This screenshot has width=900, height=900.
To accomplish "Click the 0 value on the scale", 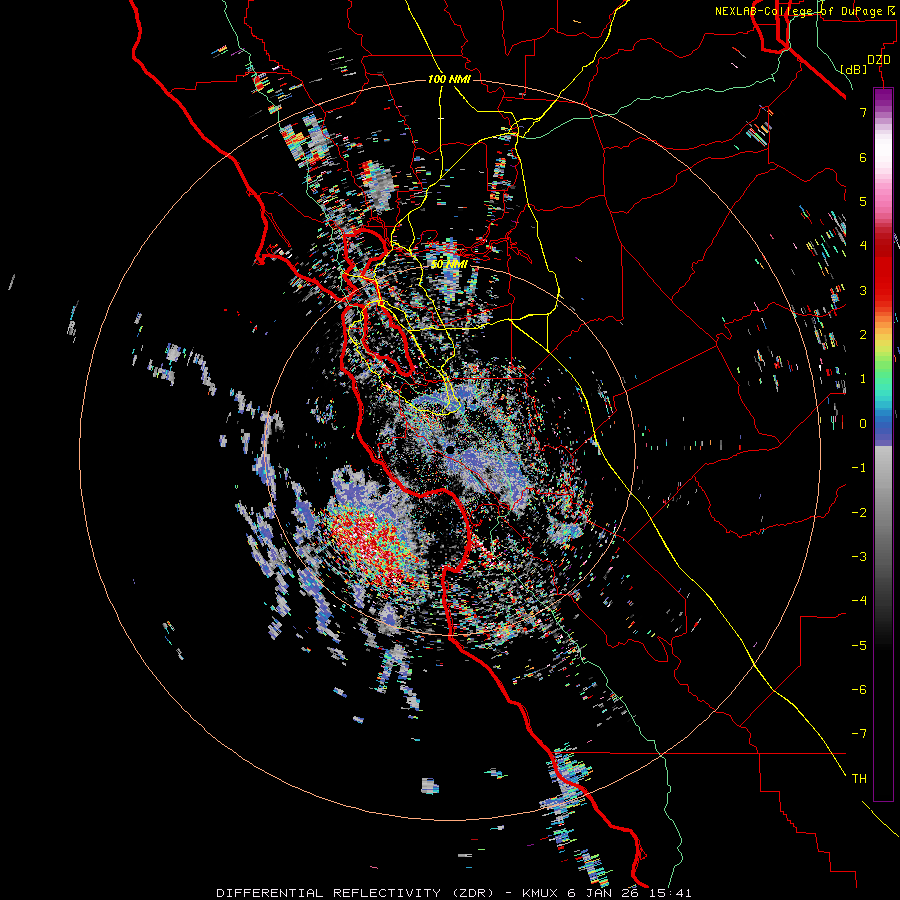I will (x=863, y=423).
